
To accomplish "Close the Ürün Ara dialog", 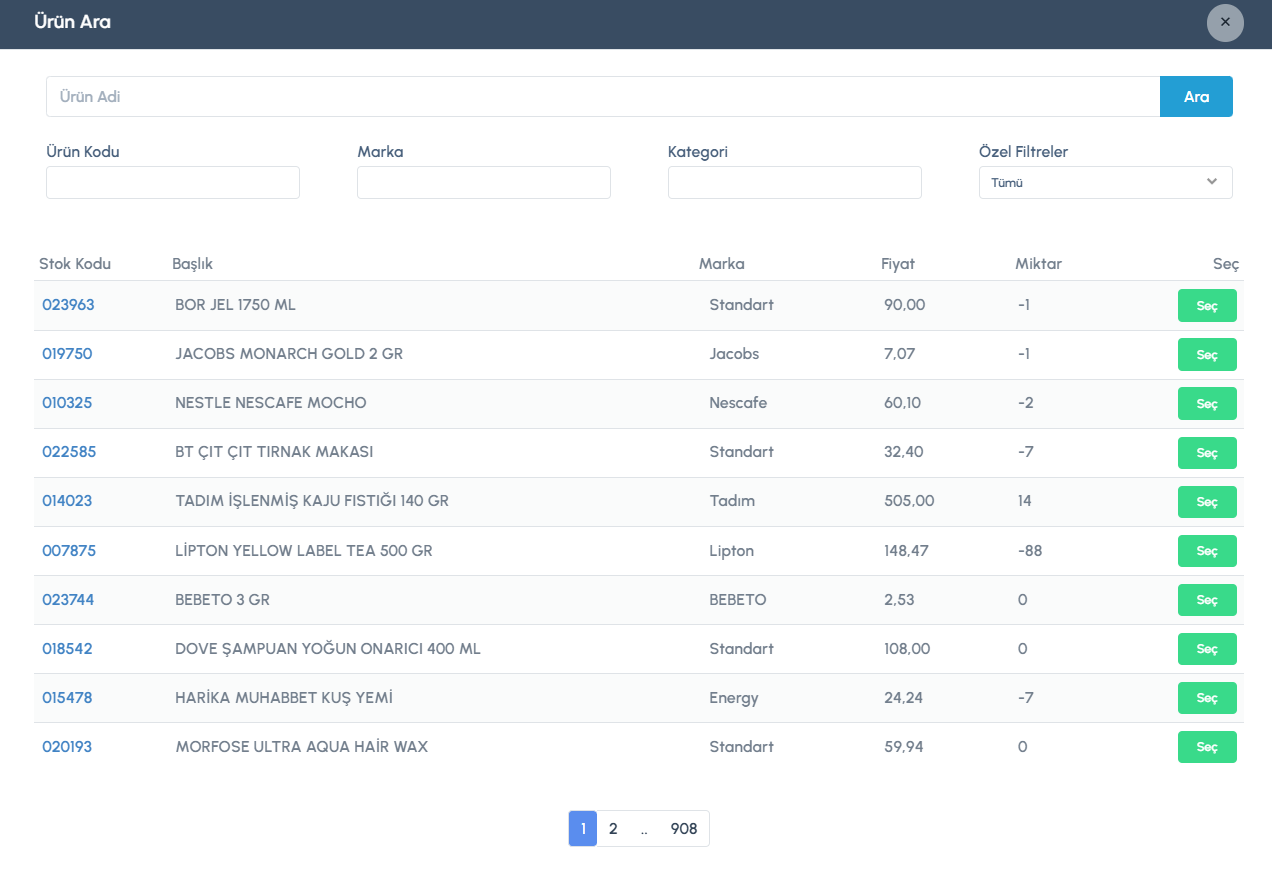I will point(1224,22).
